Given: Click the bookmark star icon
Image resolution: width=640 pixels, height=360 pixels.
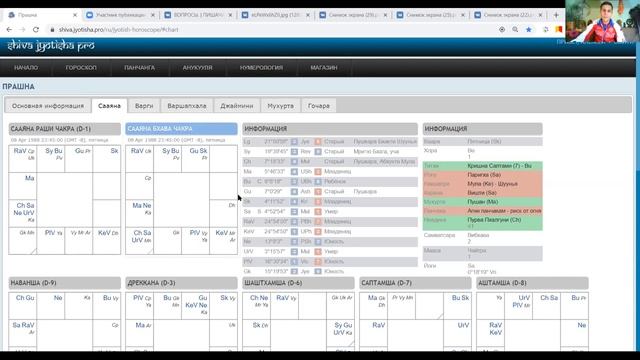Looking at the screenshot, I should click(529, 29).
